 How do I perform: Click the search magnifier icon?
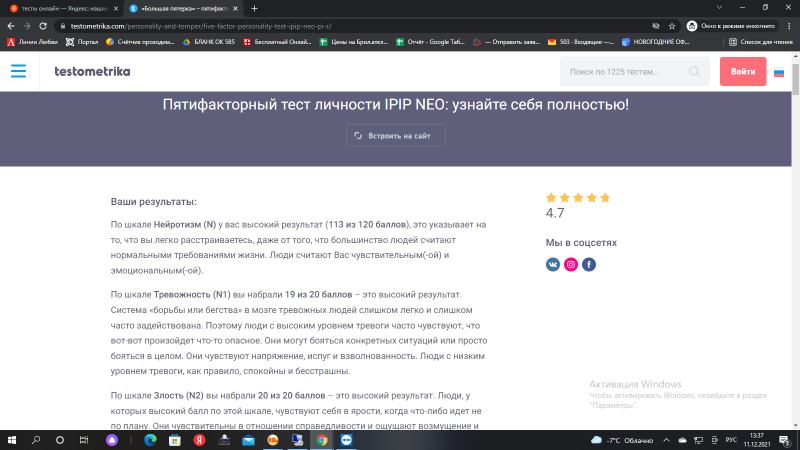[x=695, y=72]
